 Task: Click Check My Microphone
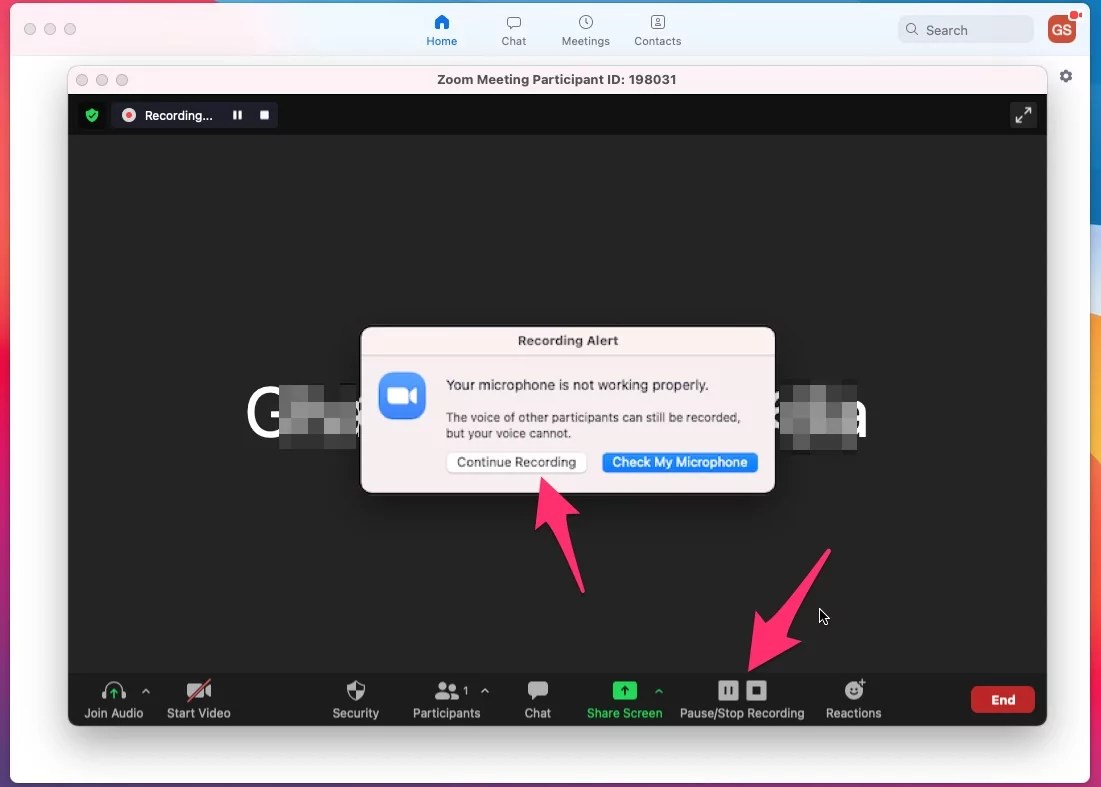(680, 462)
